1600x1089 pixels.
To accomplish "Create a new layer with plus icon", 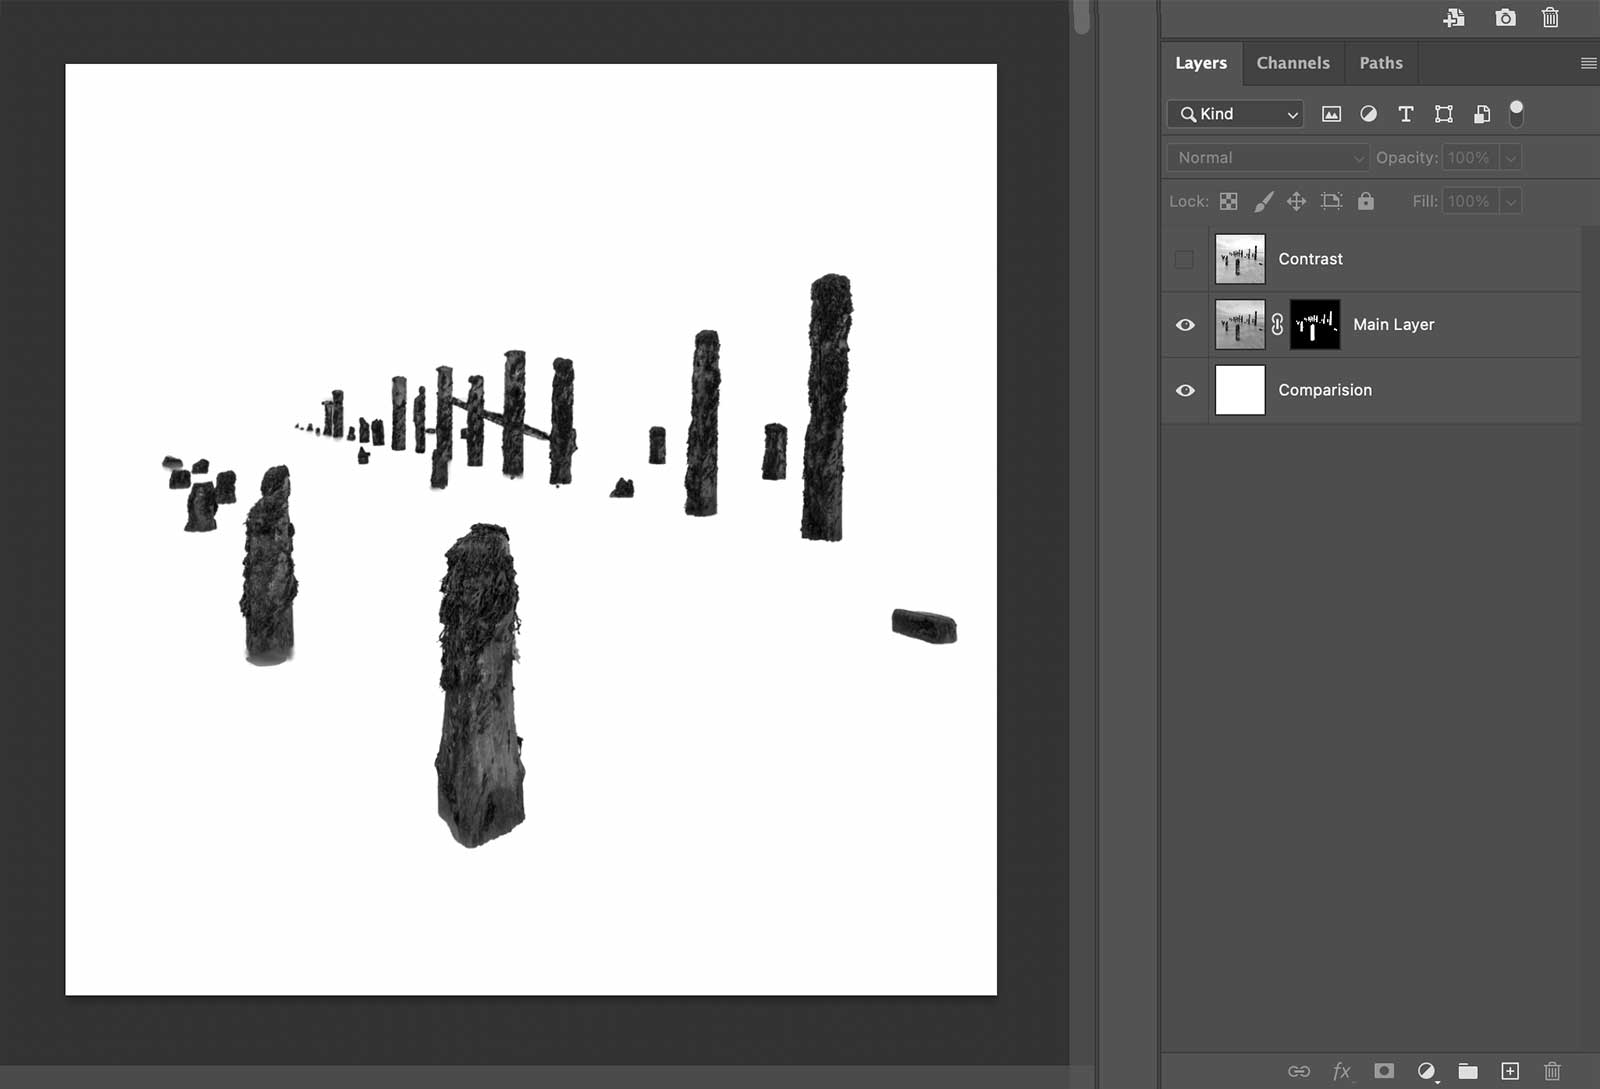I will (x=1510, y=1071).
